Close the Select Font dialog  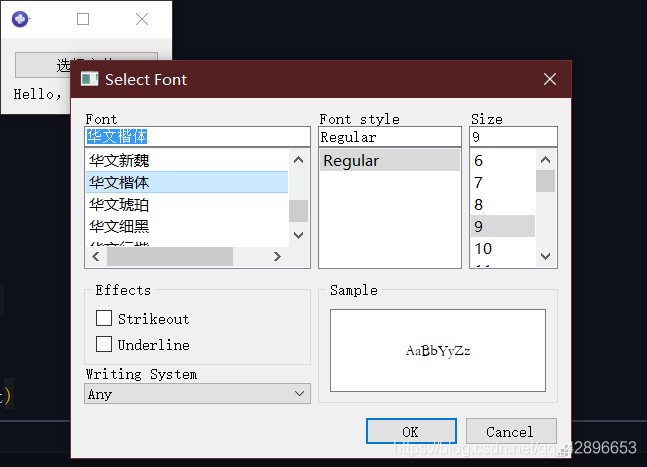[x=550, y=79]
